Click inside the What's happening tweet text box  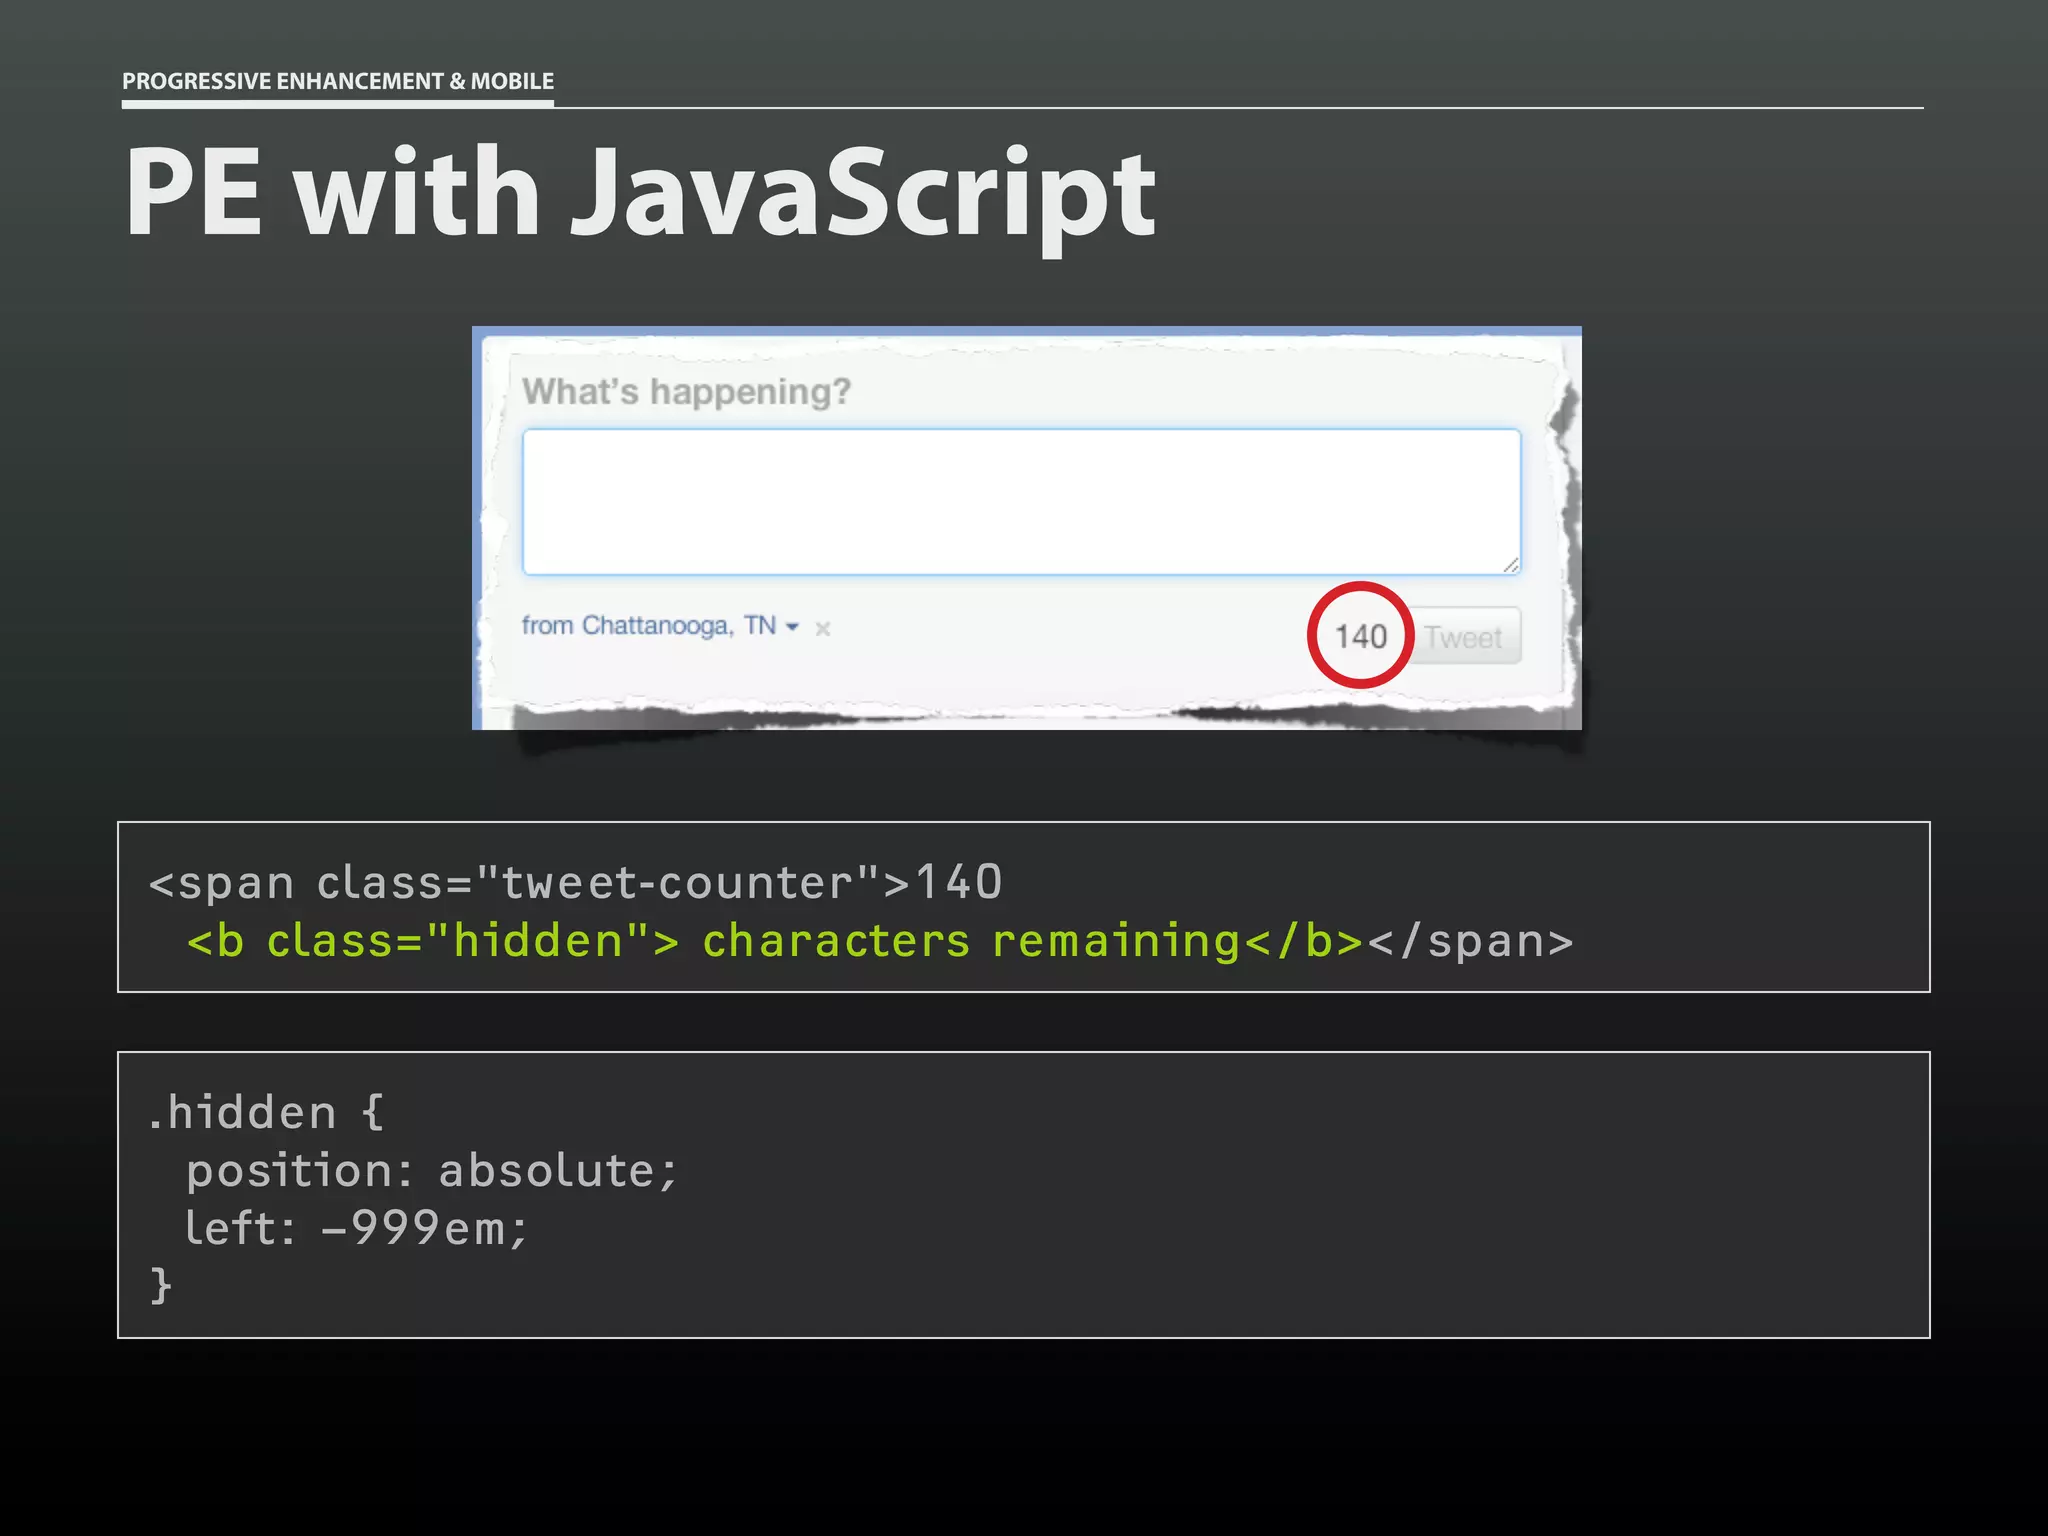1021,502
